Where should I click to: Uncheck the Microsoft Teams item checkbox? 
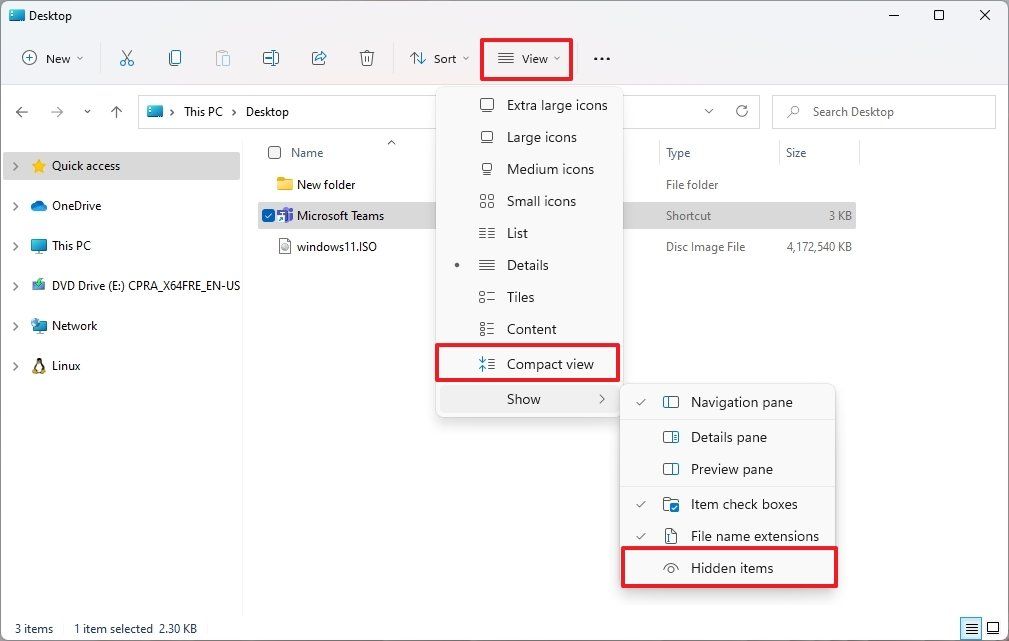click(267, 215)
